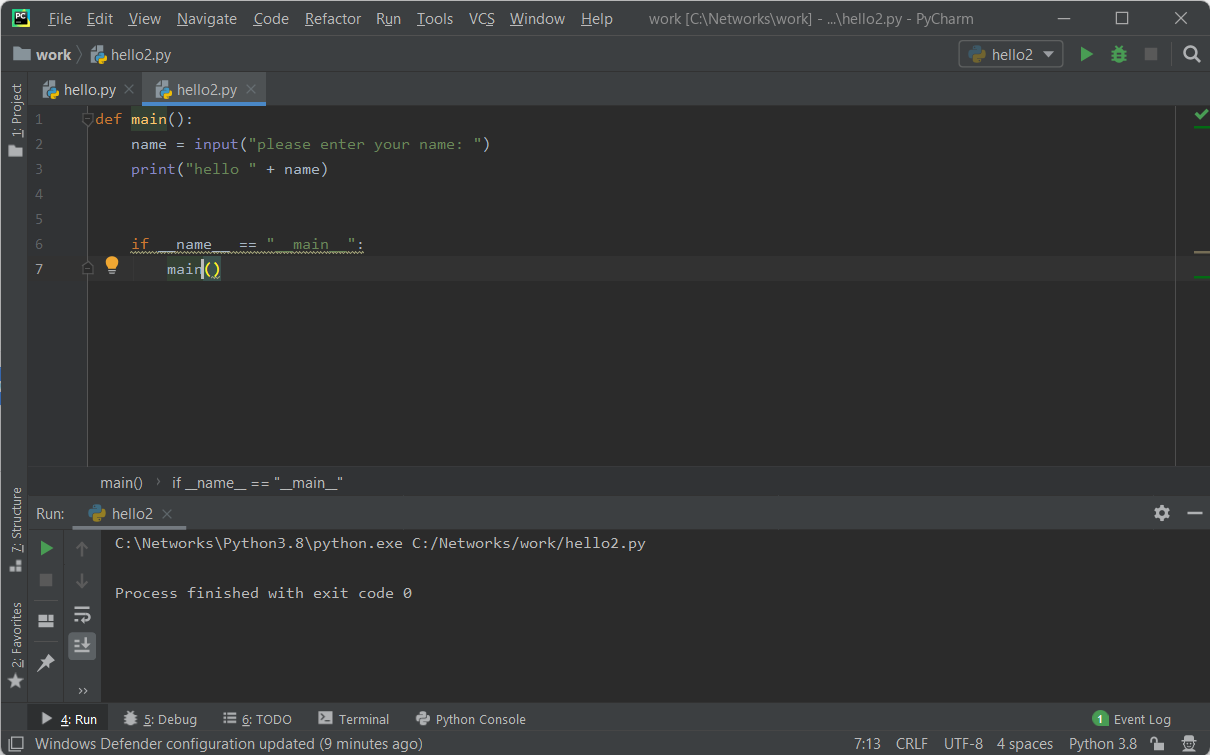
Task: Collapse the main function fold marker
Action: [87, 120]
